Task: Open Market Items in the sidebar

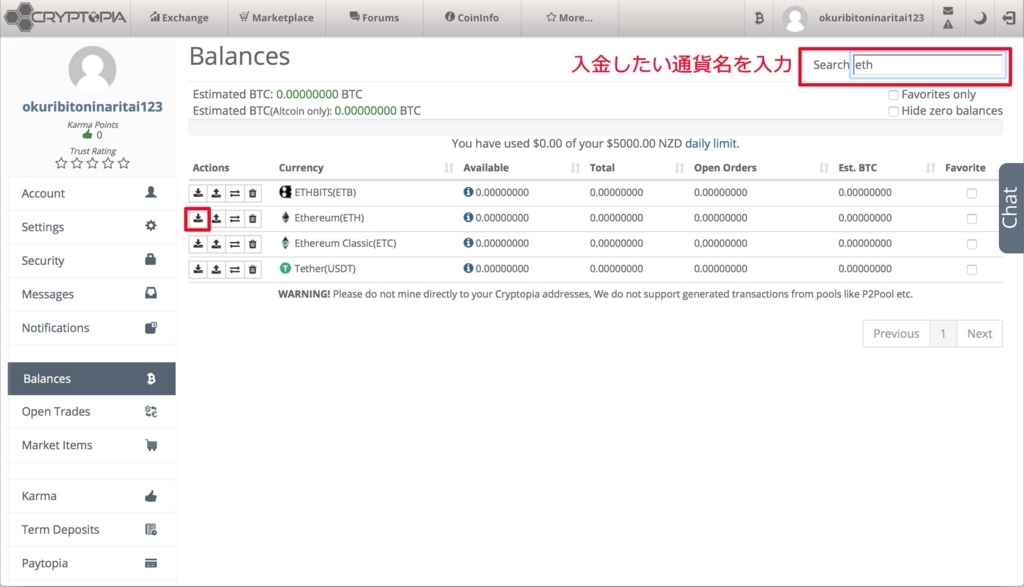Action: click(91, 445)
